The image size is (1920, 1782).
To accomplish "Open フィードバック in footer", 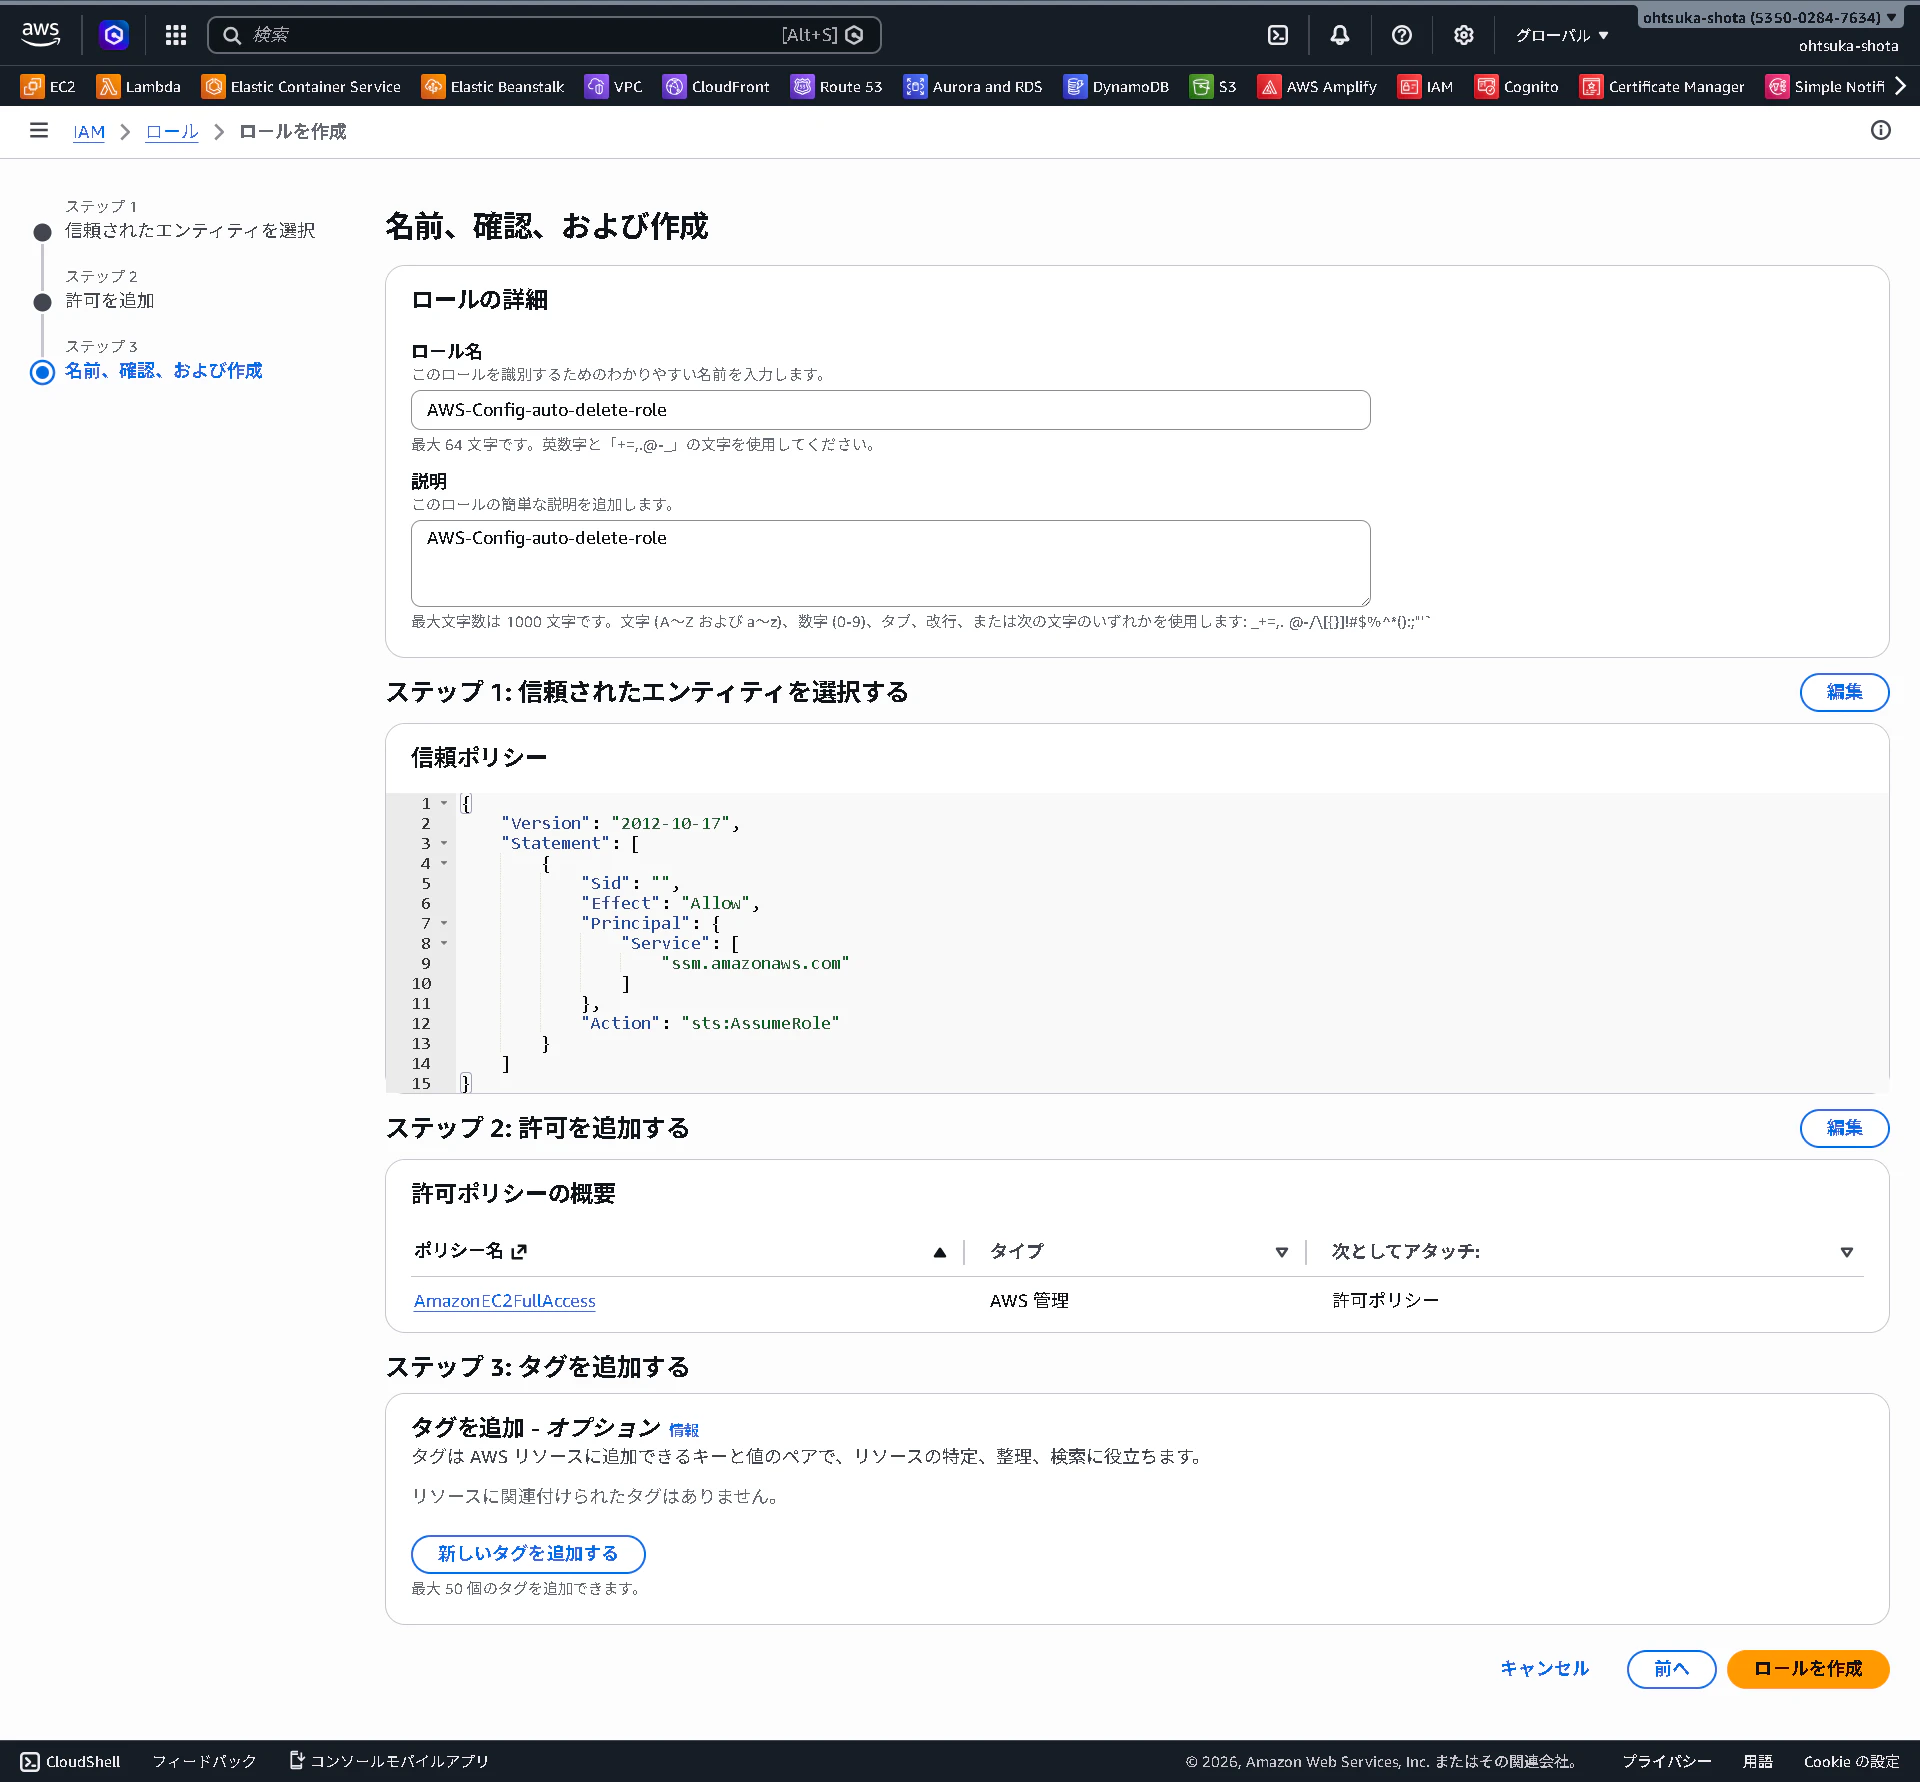I will 204,1762.
